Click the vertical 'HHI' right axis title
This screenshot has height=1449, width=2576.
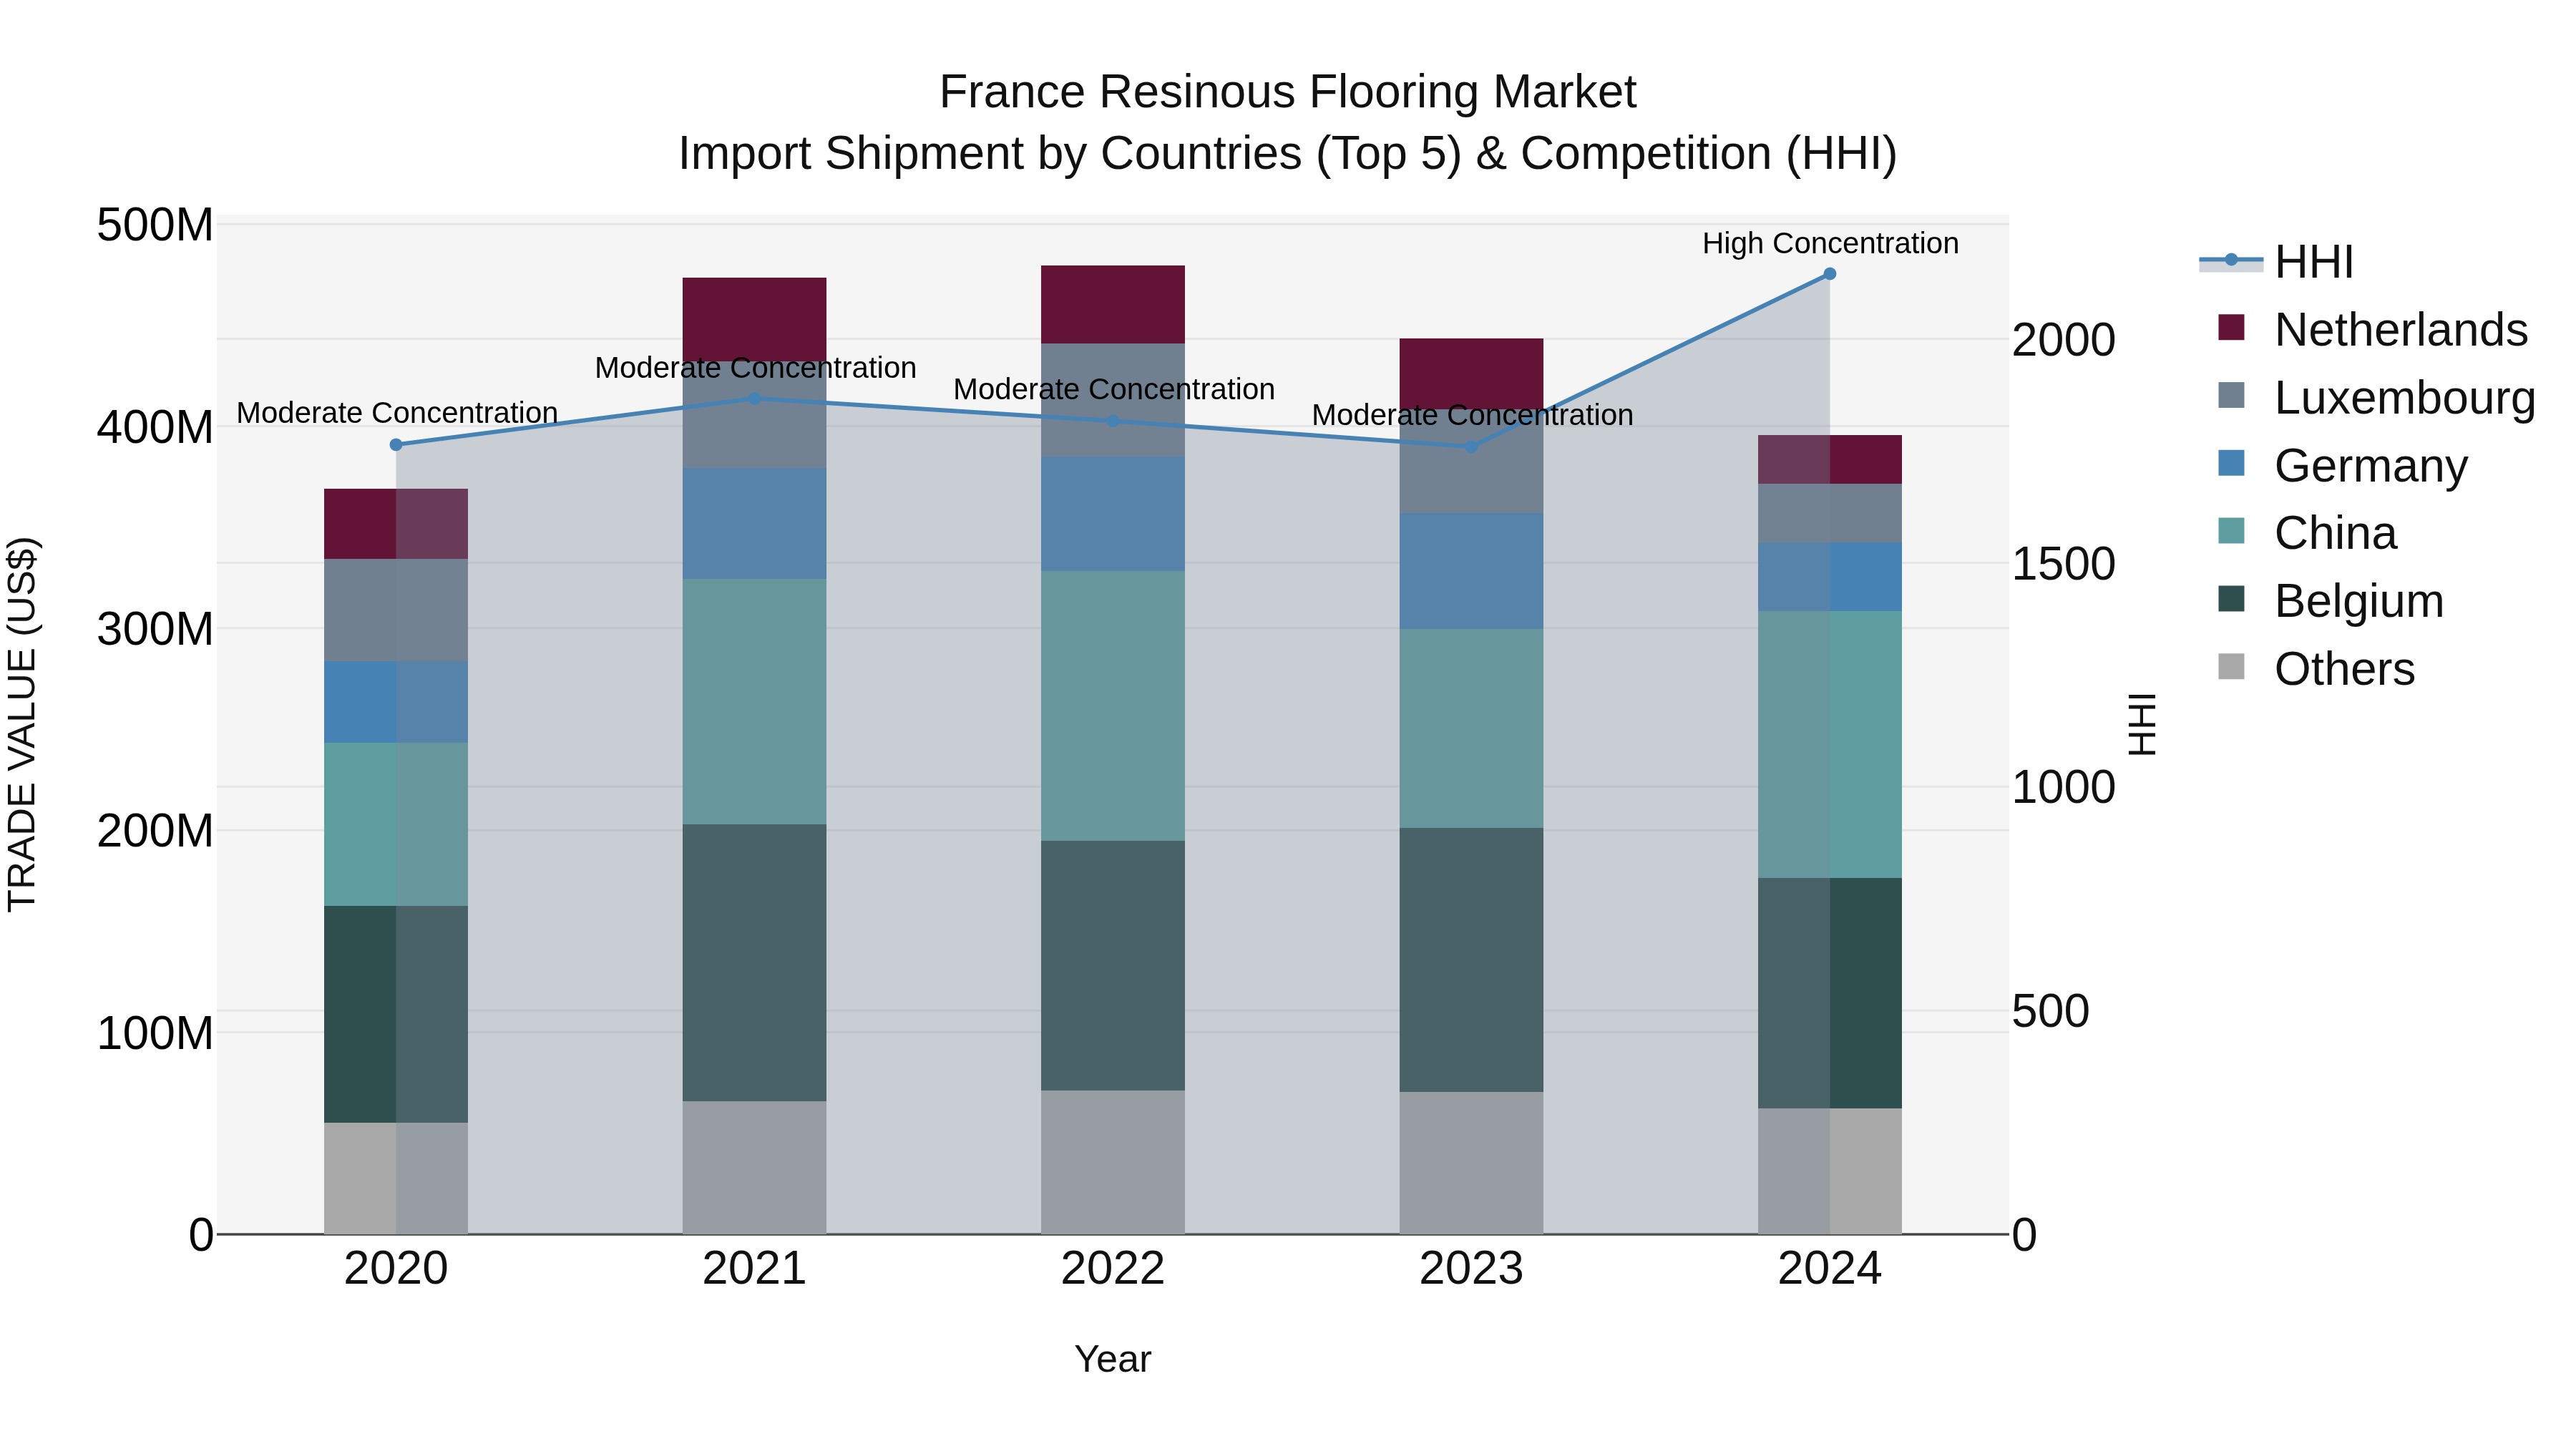[x=2142, y=725]
